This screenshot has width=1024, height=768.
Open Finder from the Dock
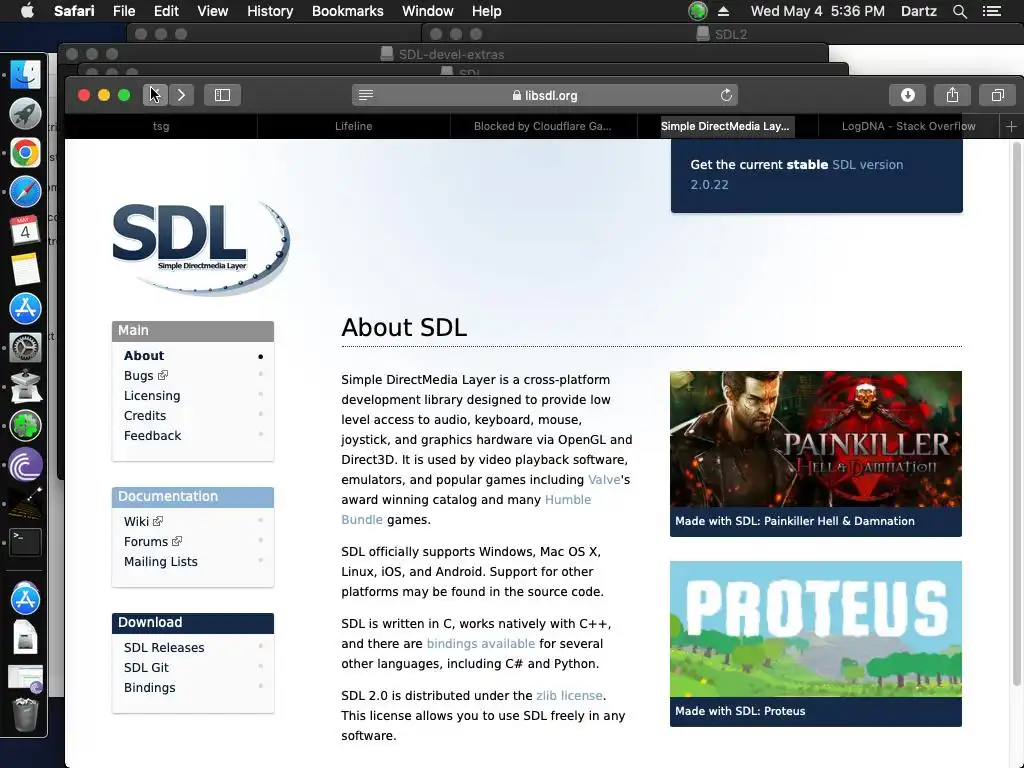click(25, 74)
